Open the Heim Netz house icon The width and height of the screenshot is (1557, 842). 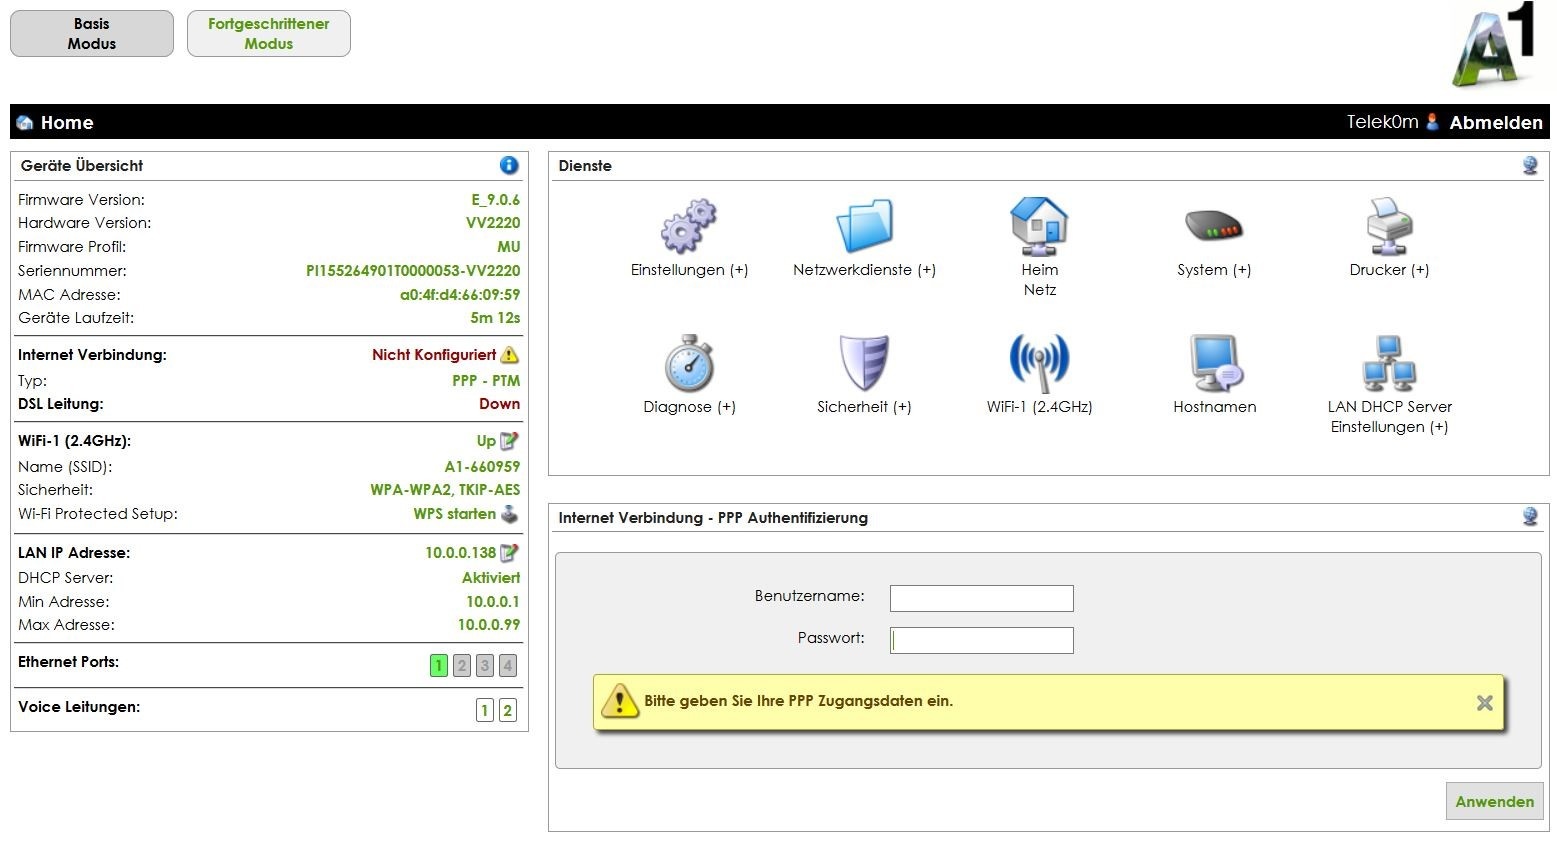click(1039, 226)
